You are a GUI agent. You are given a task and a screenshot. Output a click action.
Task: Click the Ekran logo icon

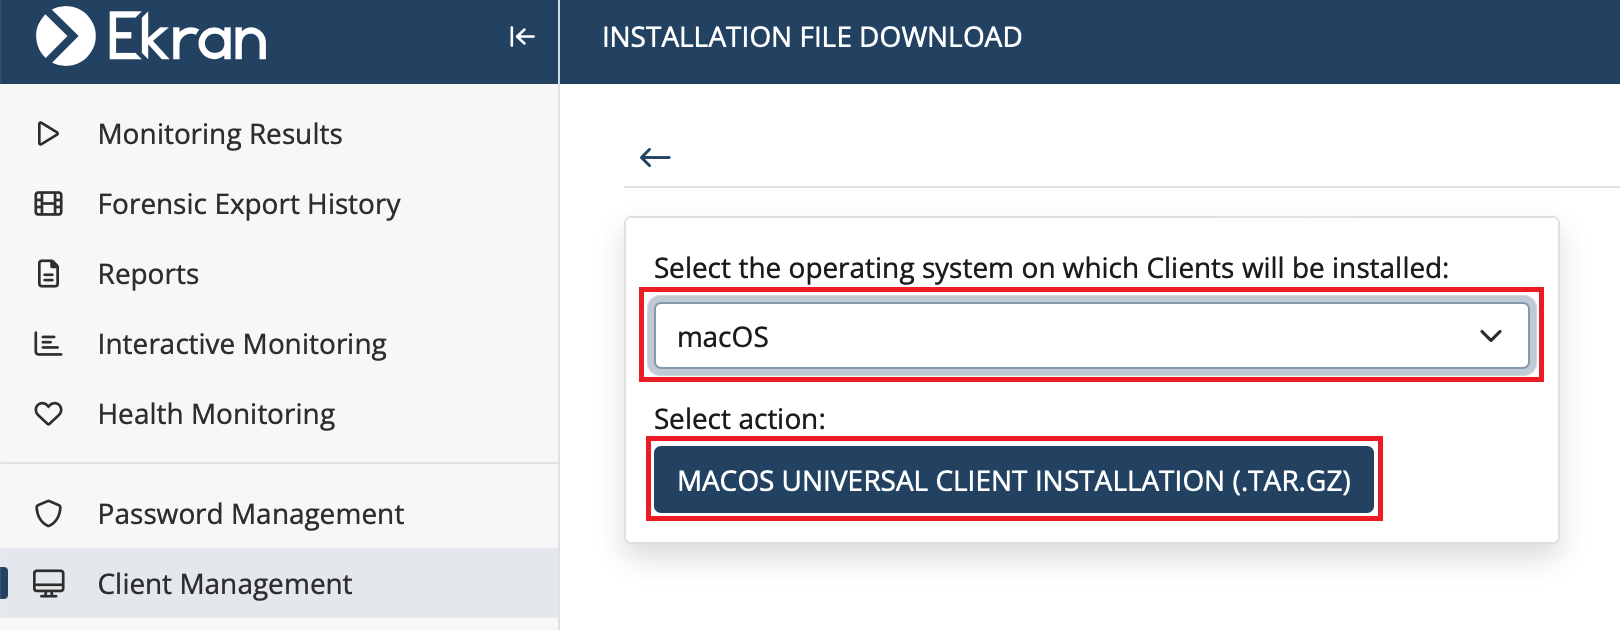click(65, 37)
